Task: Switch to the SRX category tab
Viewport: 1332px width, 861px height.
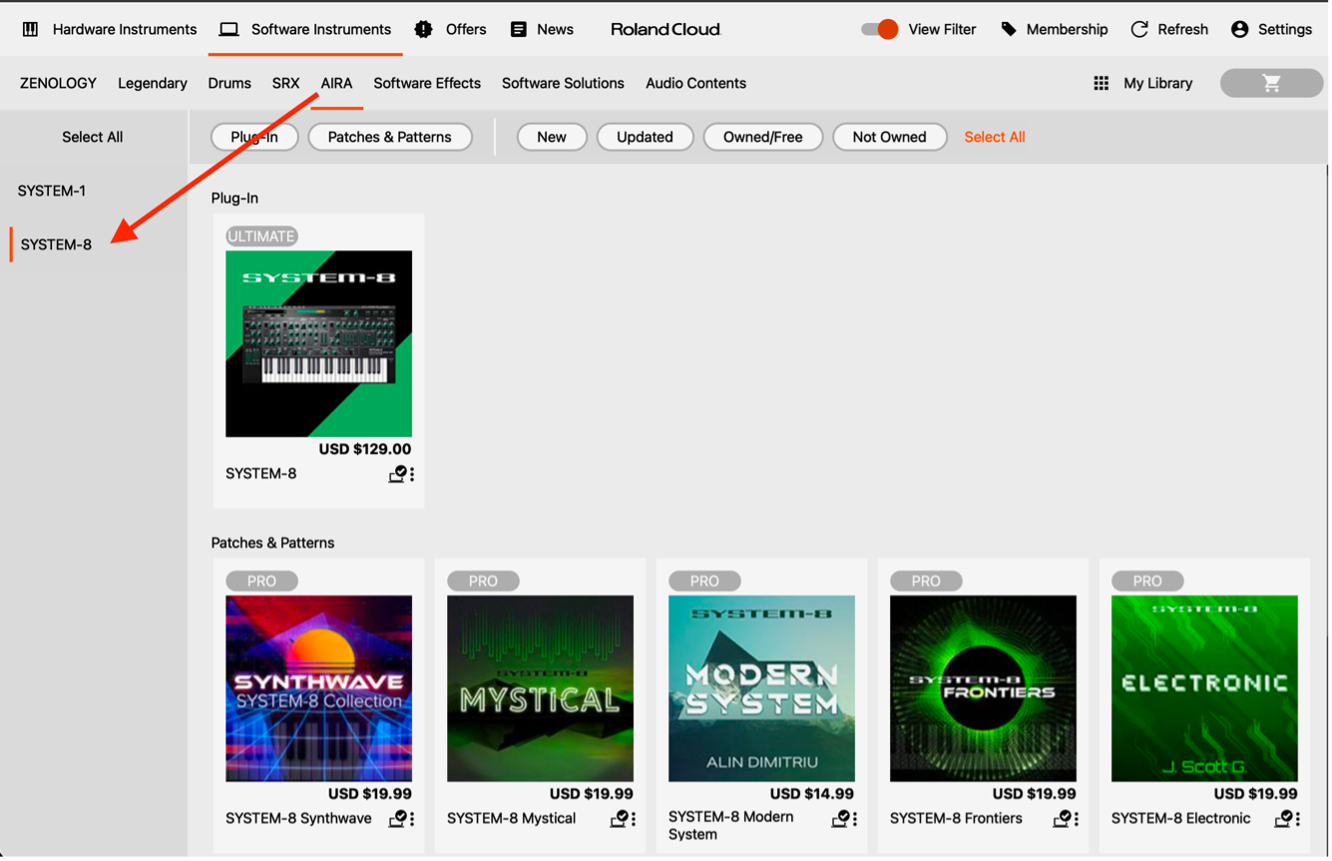Action: [x=285, y=83]
